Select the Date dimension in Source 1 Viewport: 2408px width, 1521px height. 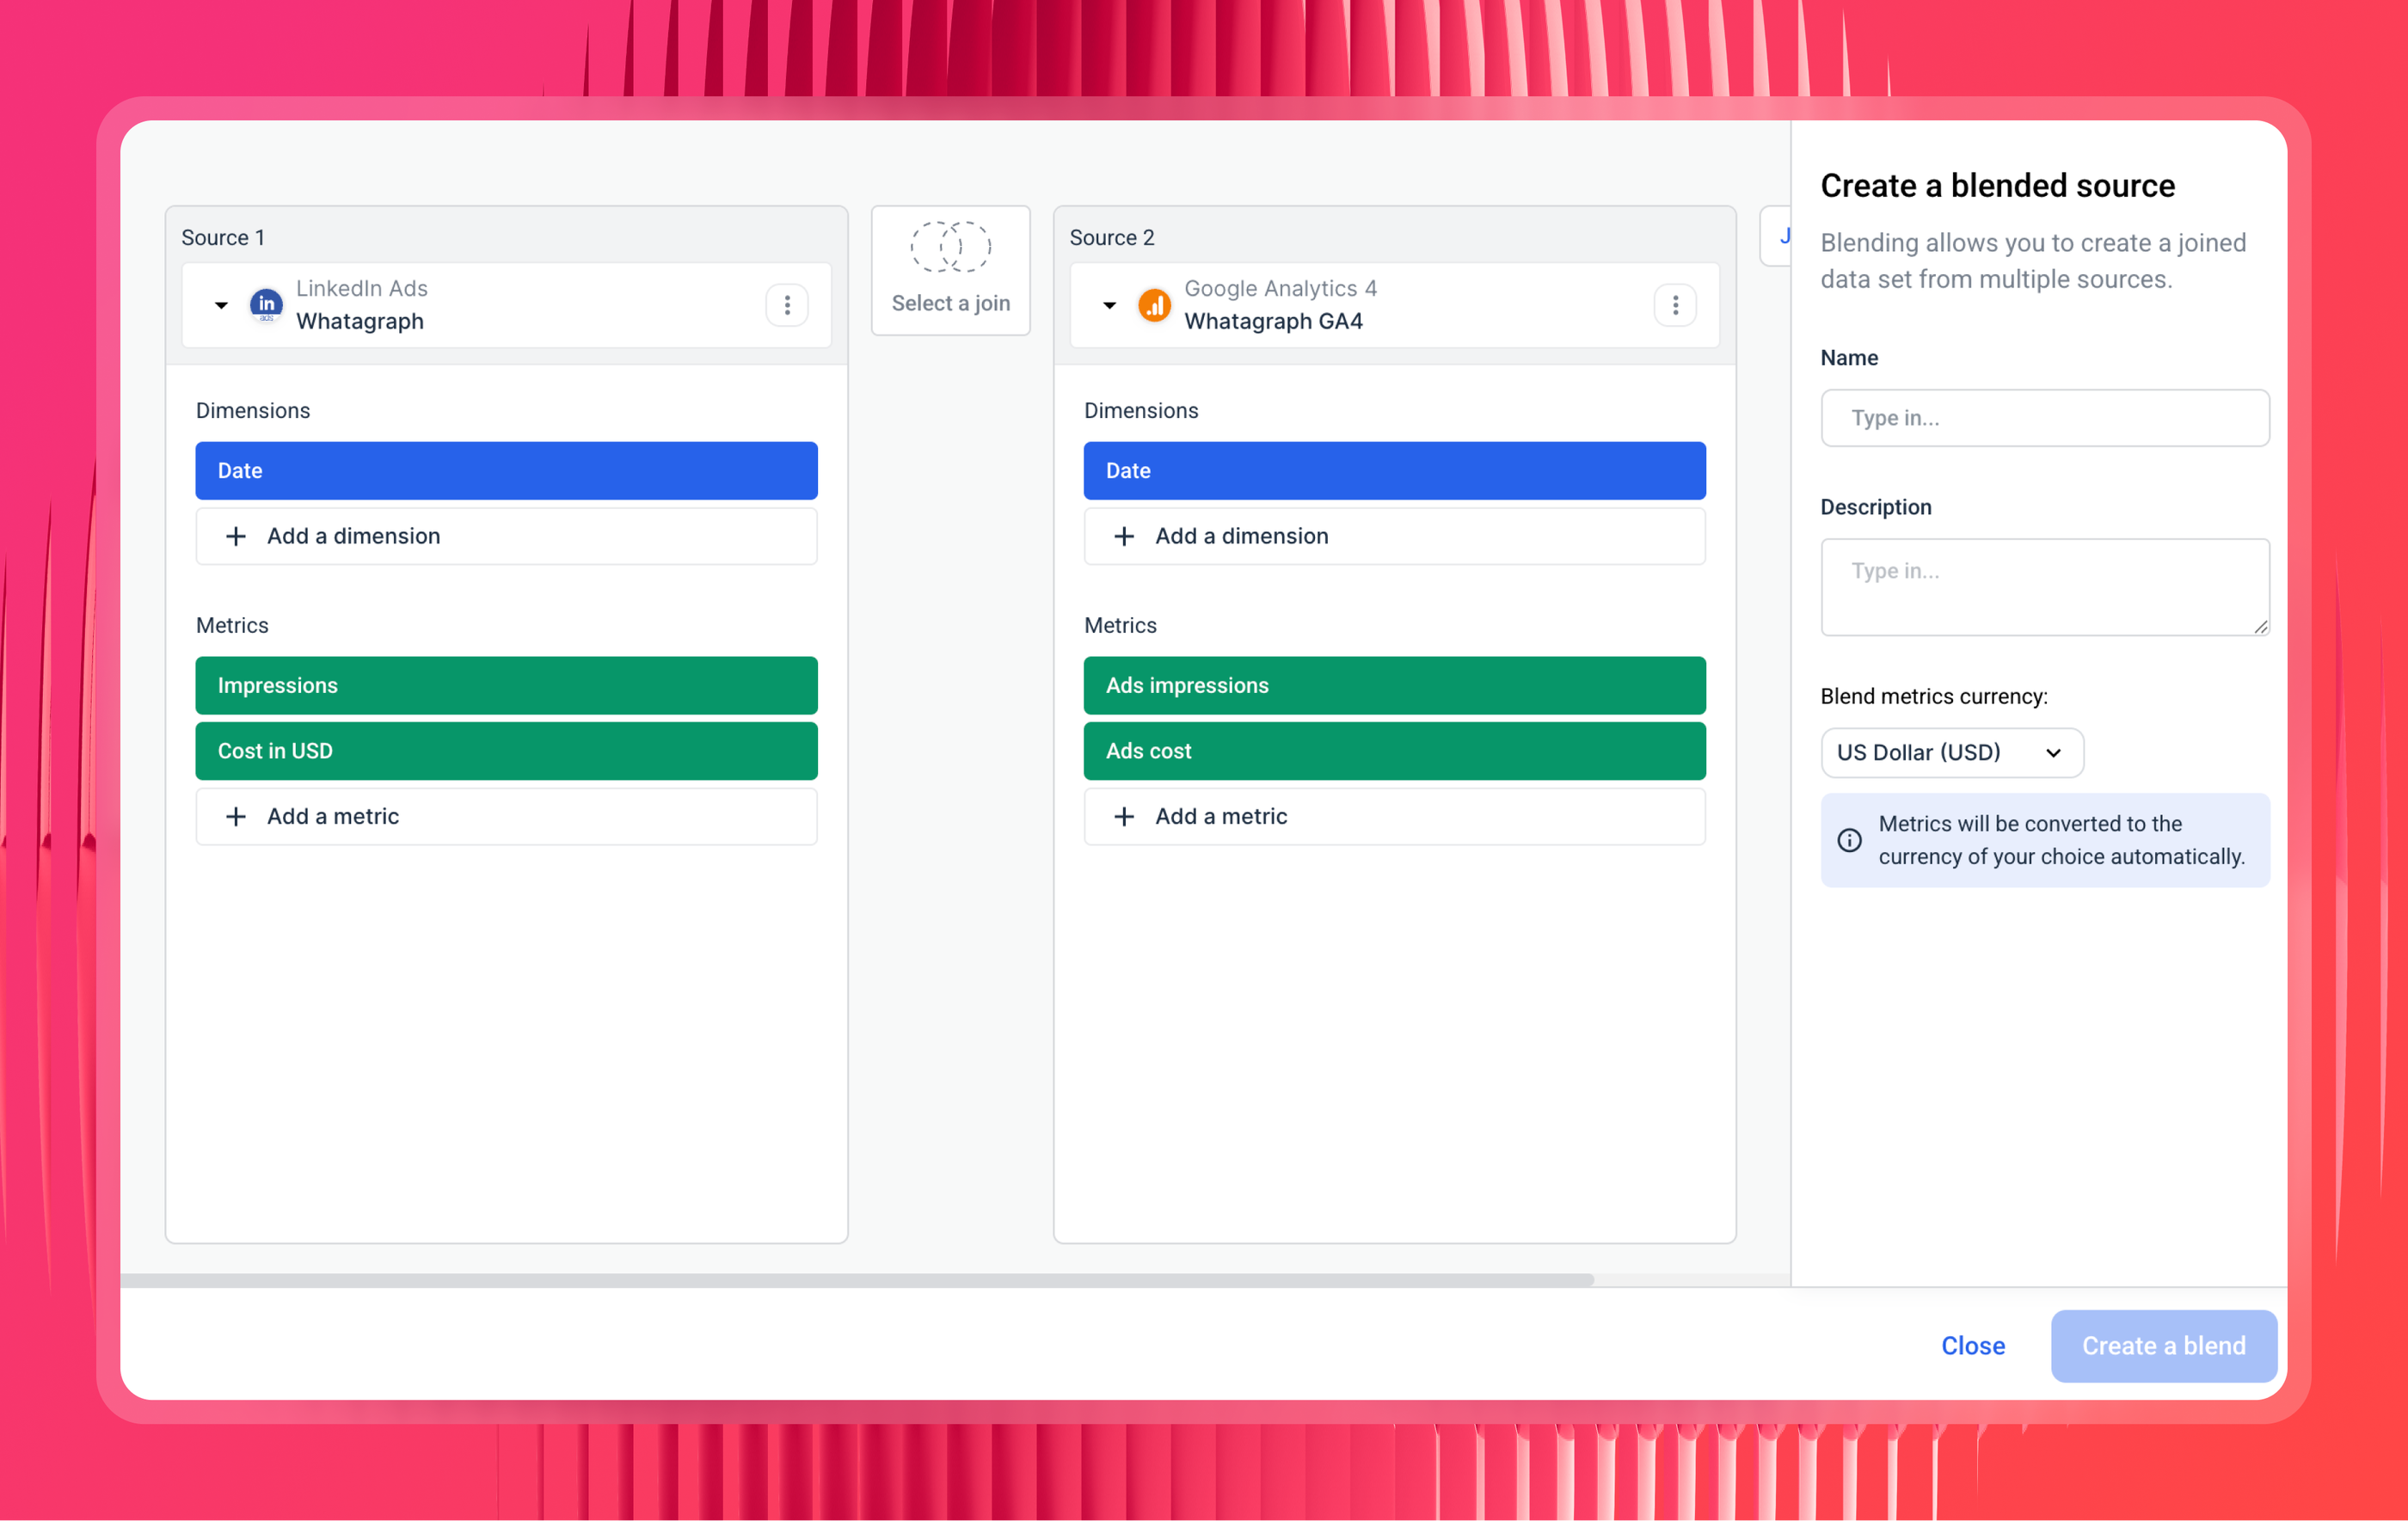point(506,471)
